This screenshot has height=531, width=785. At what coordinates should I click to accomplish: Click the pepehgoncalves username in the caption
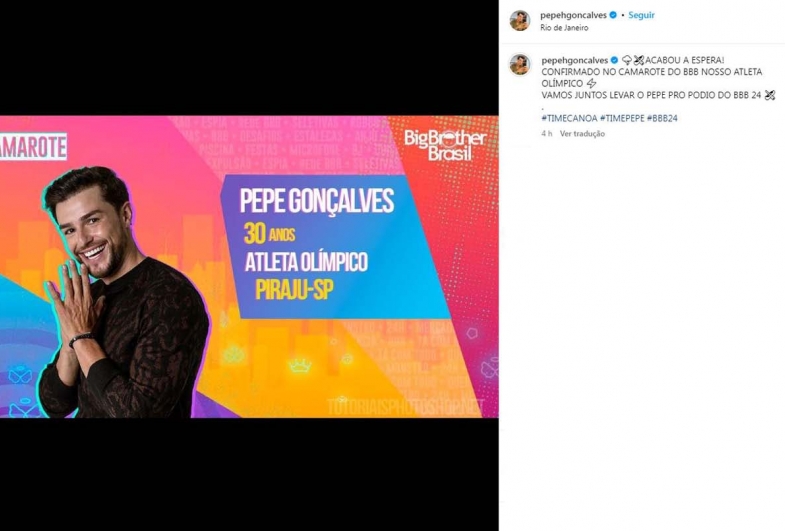click(x=575, y=60)
